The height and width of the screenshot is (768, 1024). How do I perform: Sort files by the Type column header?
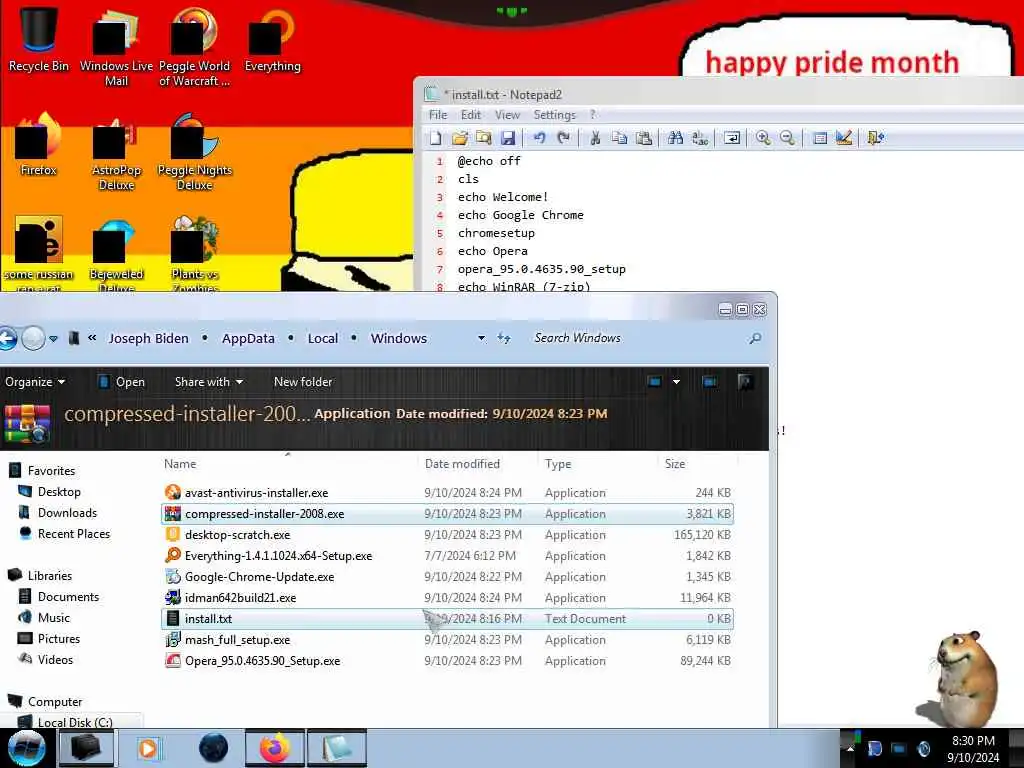click(x=558, y=464)
